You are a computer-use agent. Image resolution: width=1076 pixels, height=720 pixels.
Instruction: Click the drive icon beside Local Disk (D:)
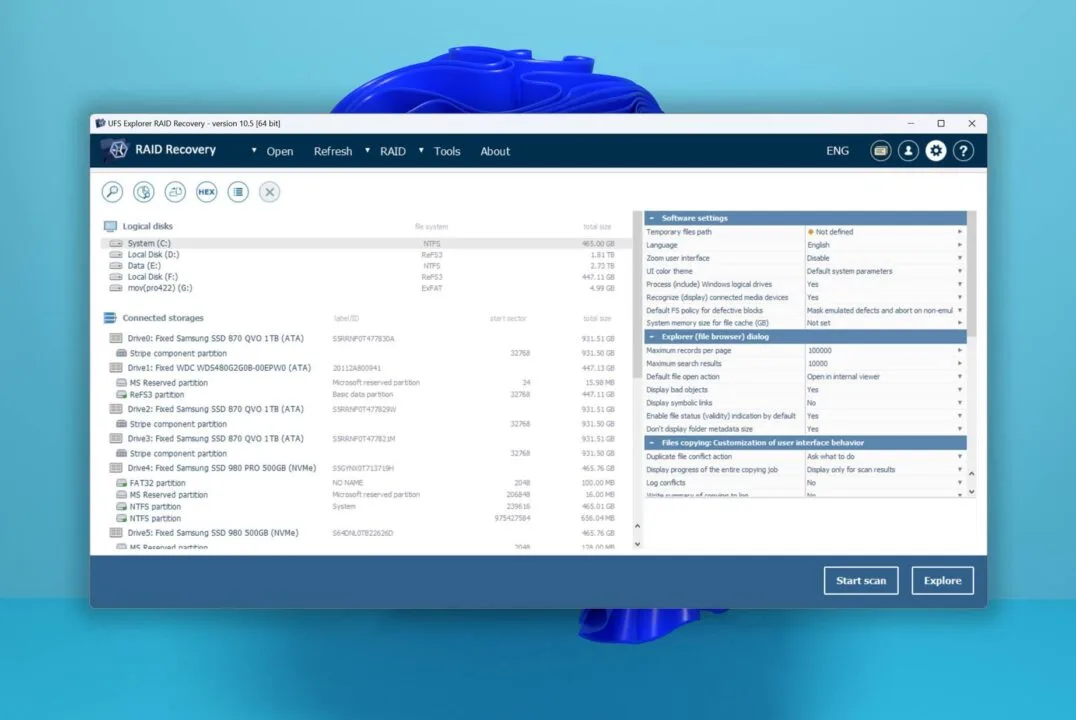point(116,255)
